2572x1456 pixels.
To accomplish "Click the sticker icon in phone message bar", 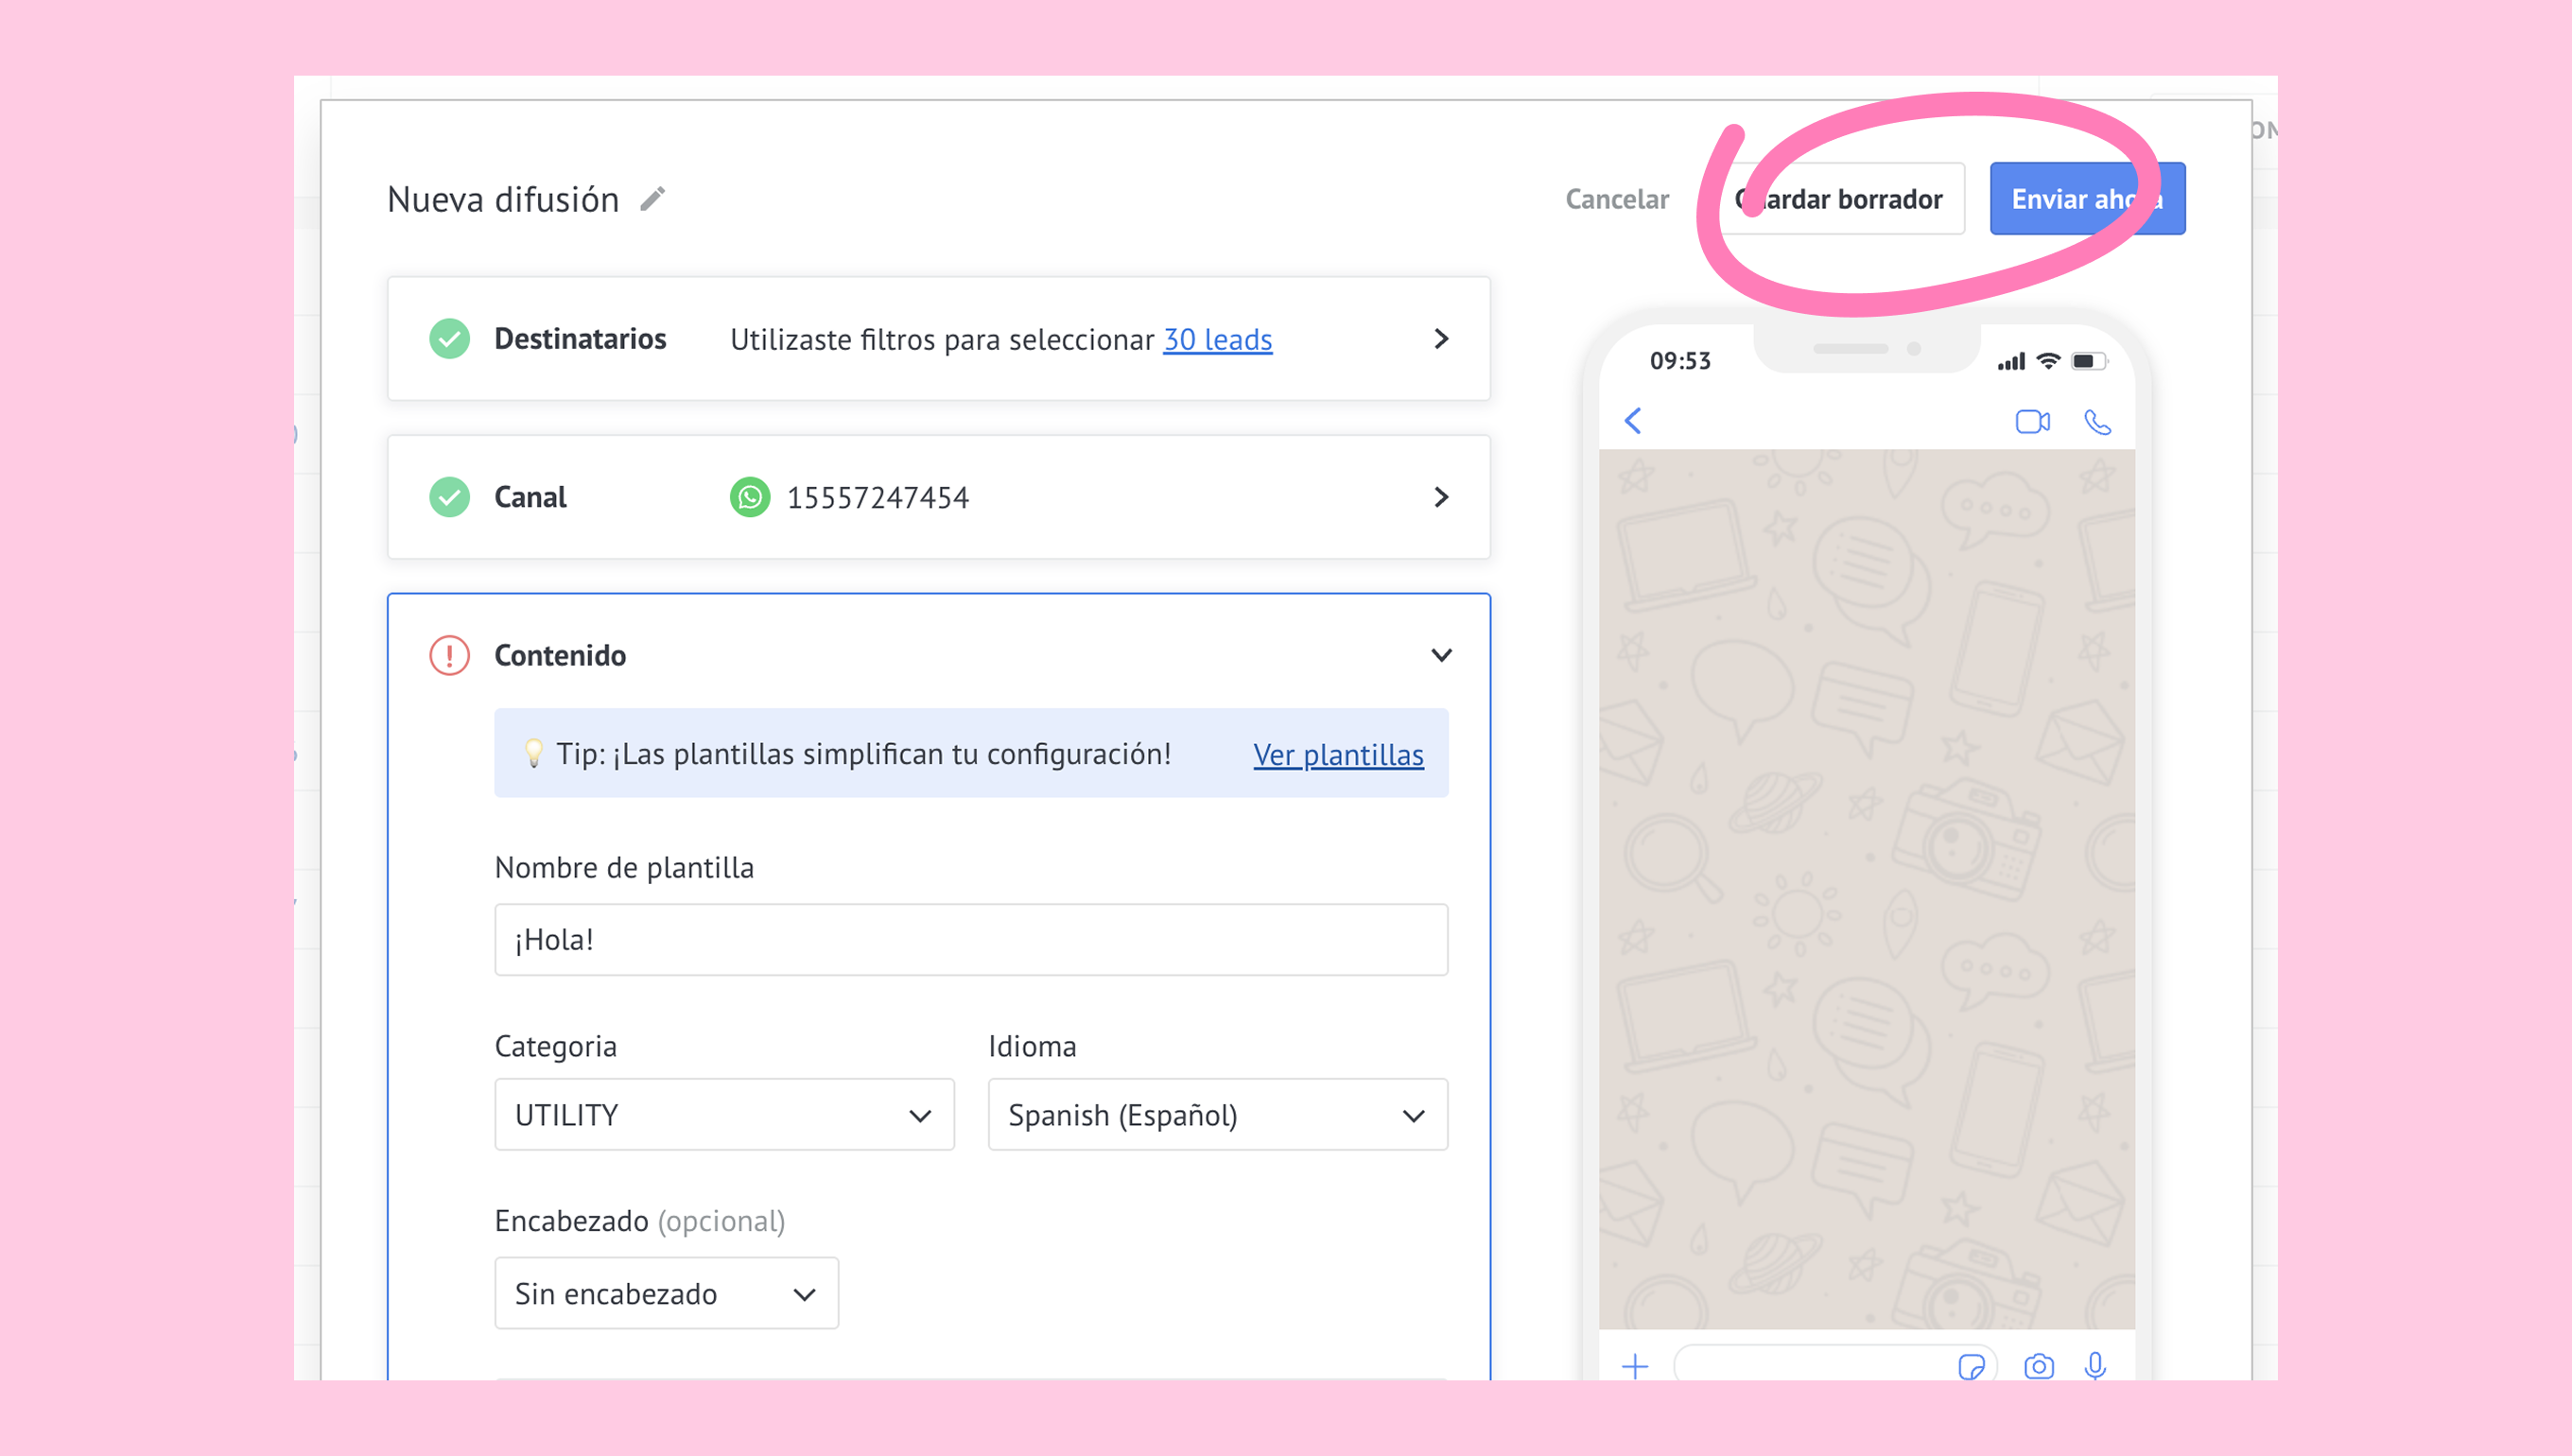I will [x=1971, y=1367].
